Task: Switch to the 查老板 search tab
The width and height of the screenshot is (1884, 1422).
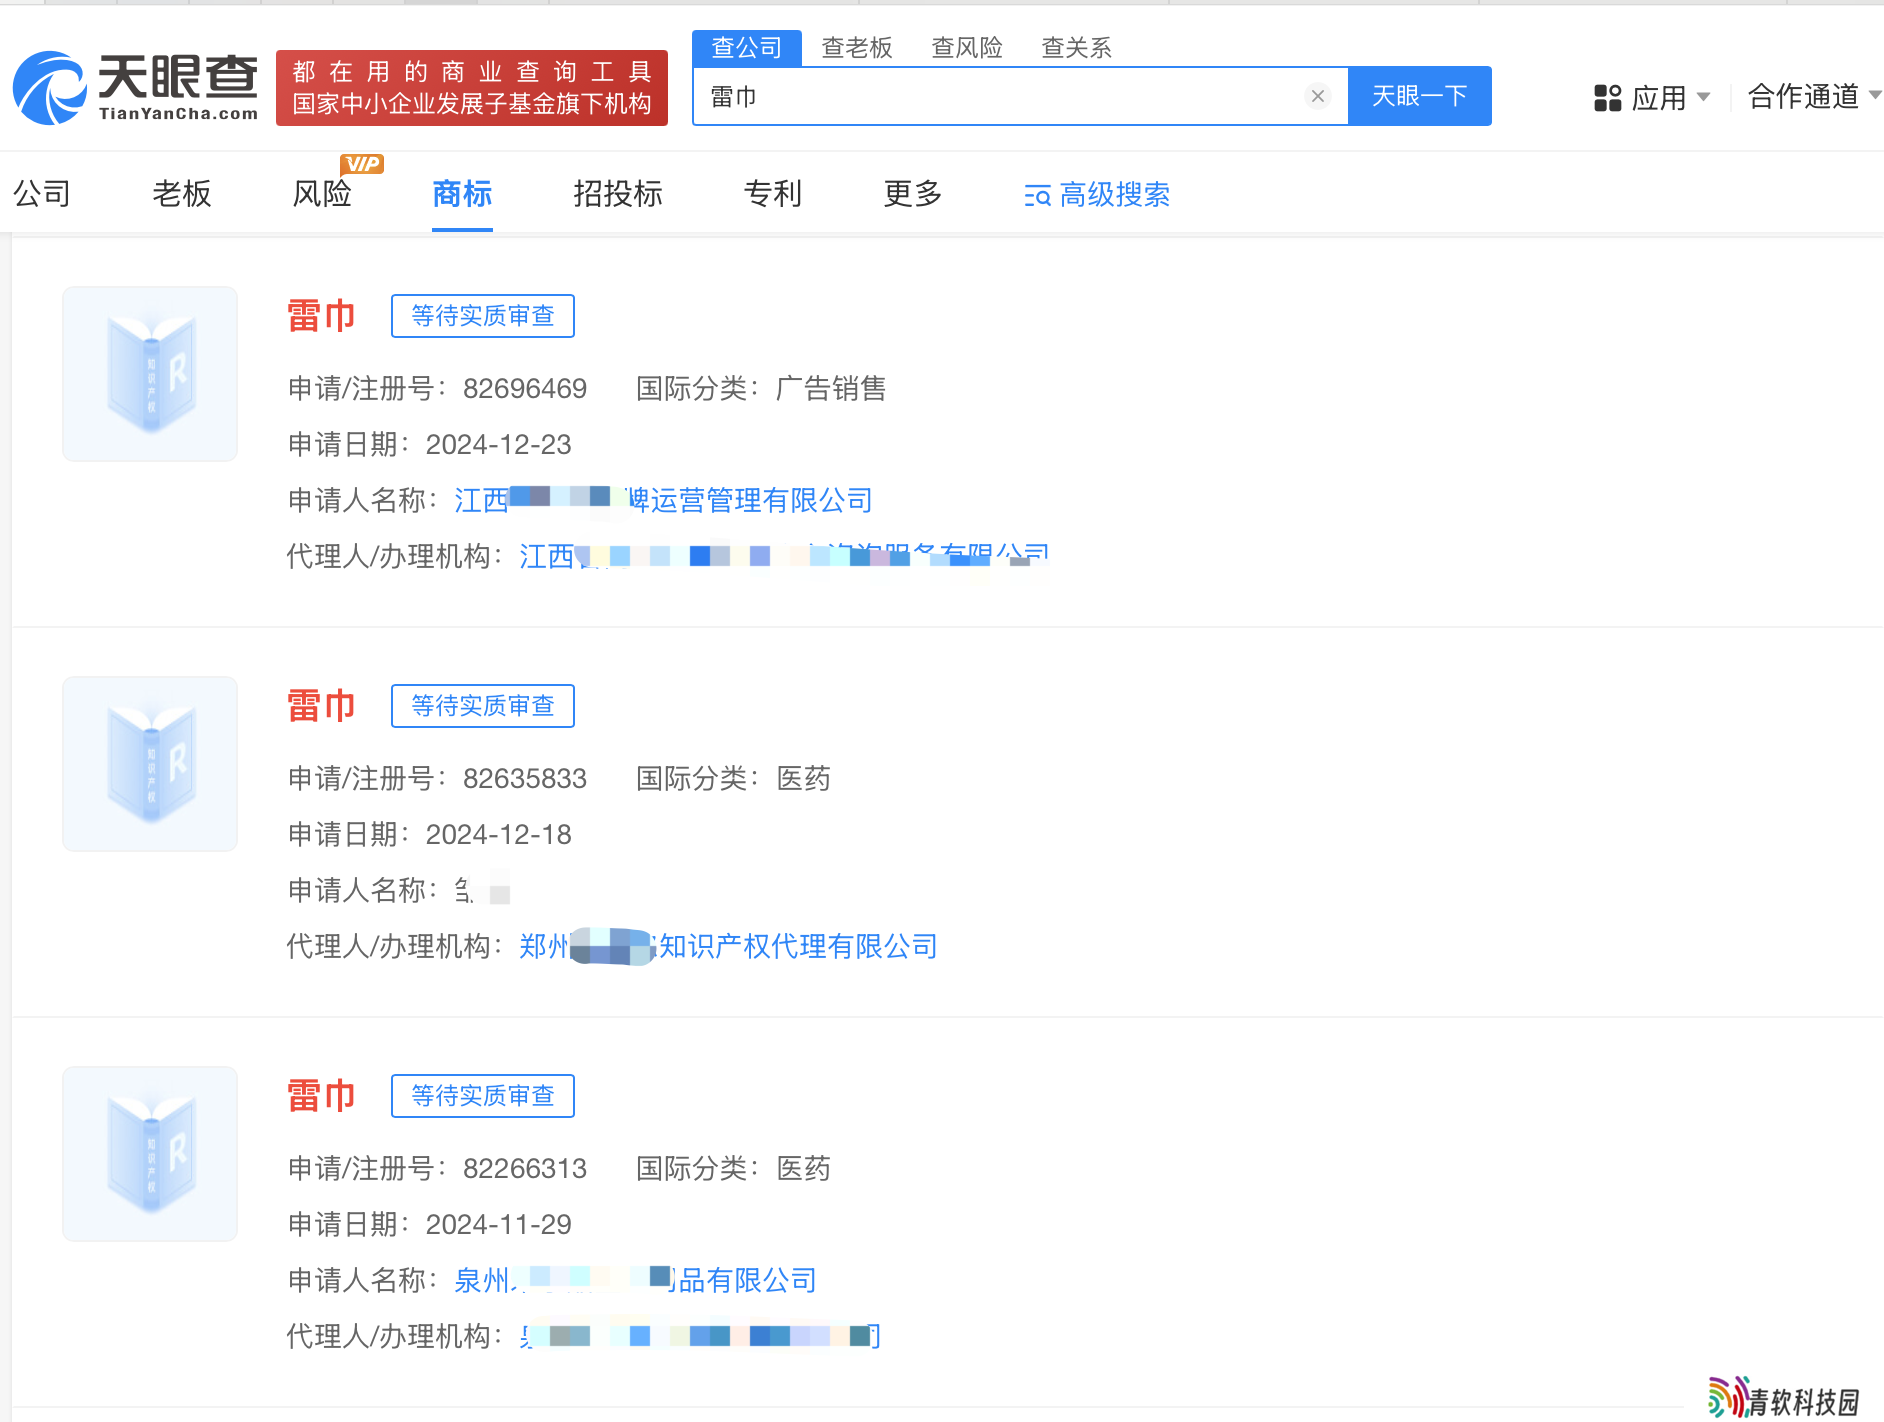Action: click(856, 48)
